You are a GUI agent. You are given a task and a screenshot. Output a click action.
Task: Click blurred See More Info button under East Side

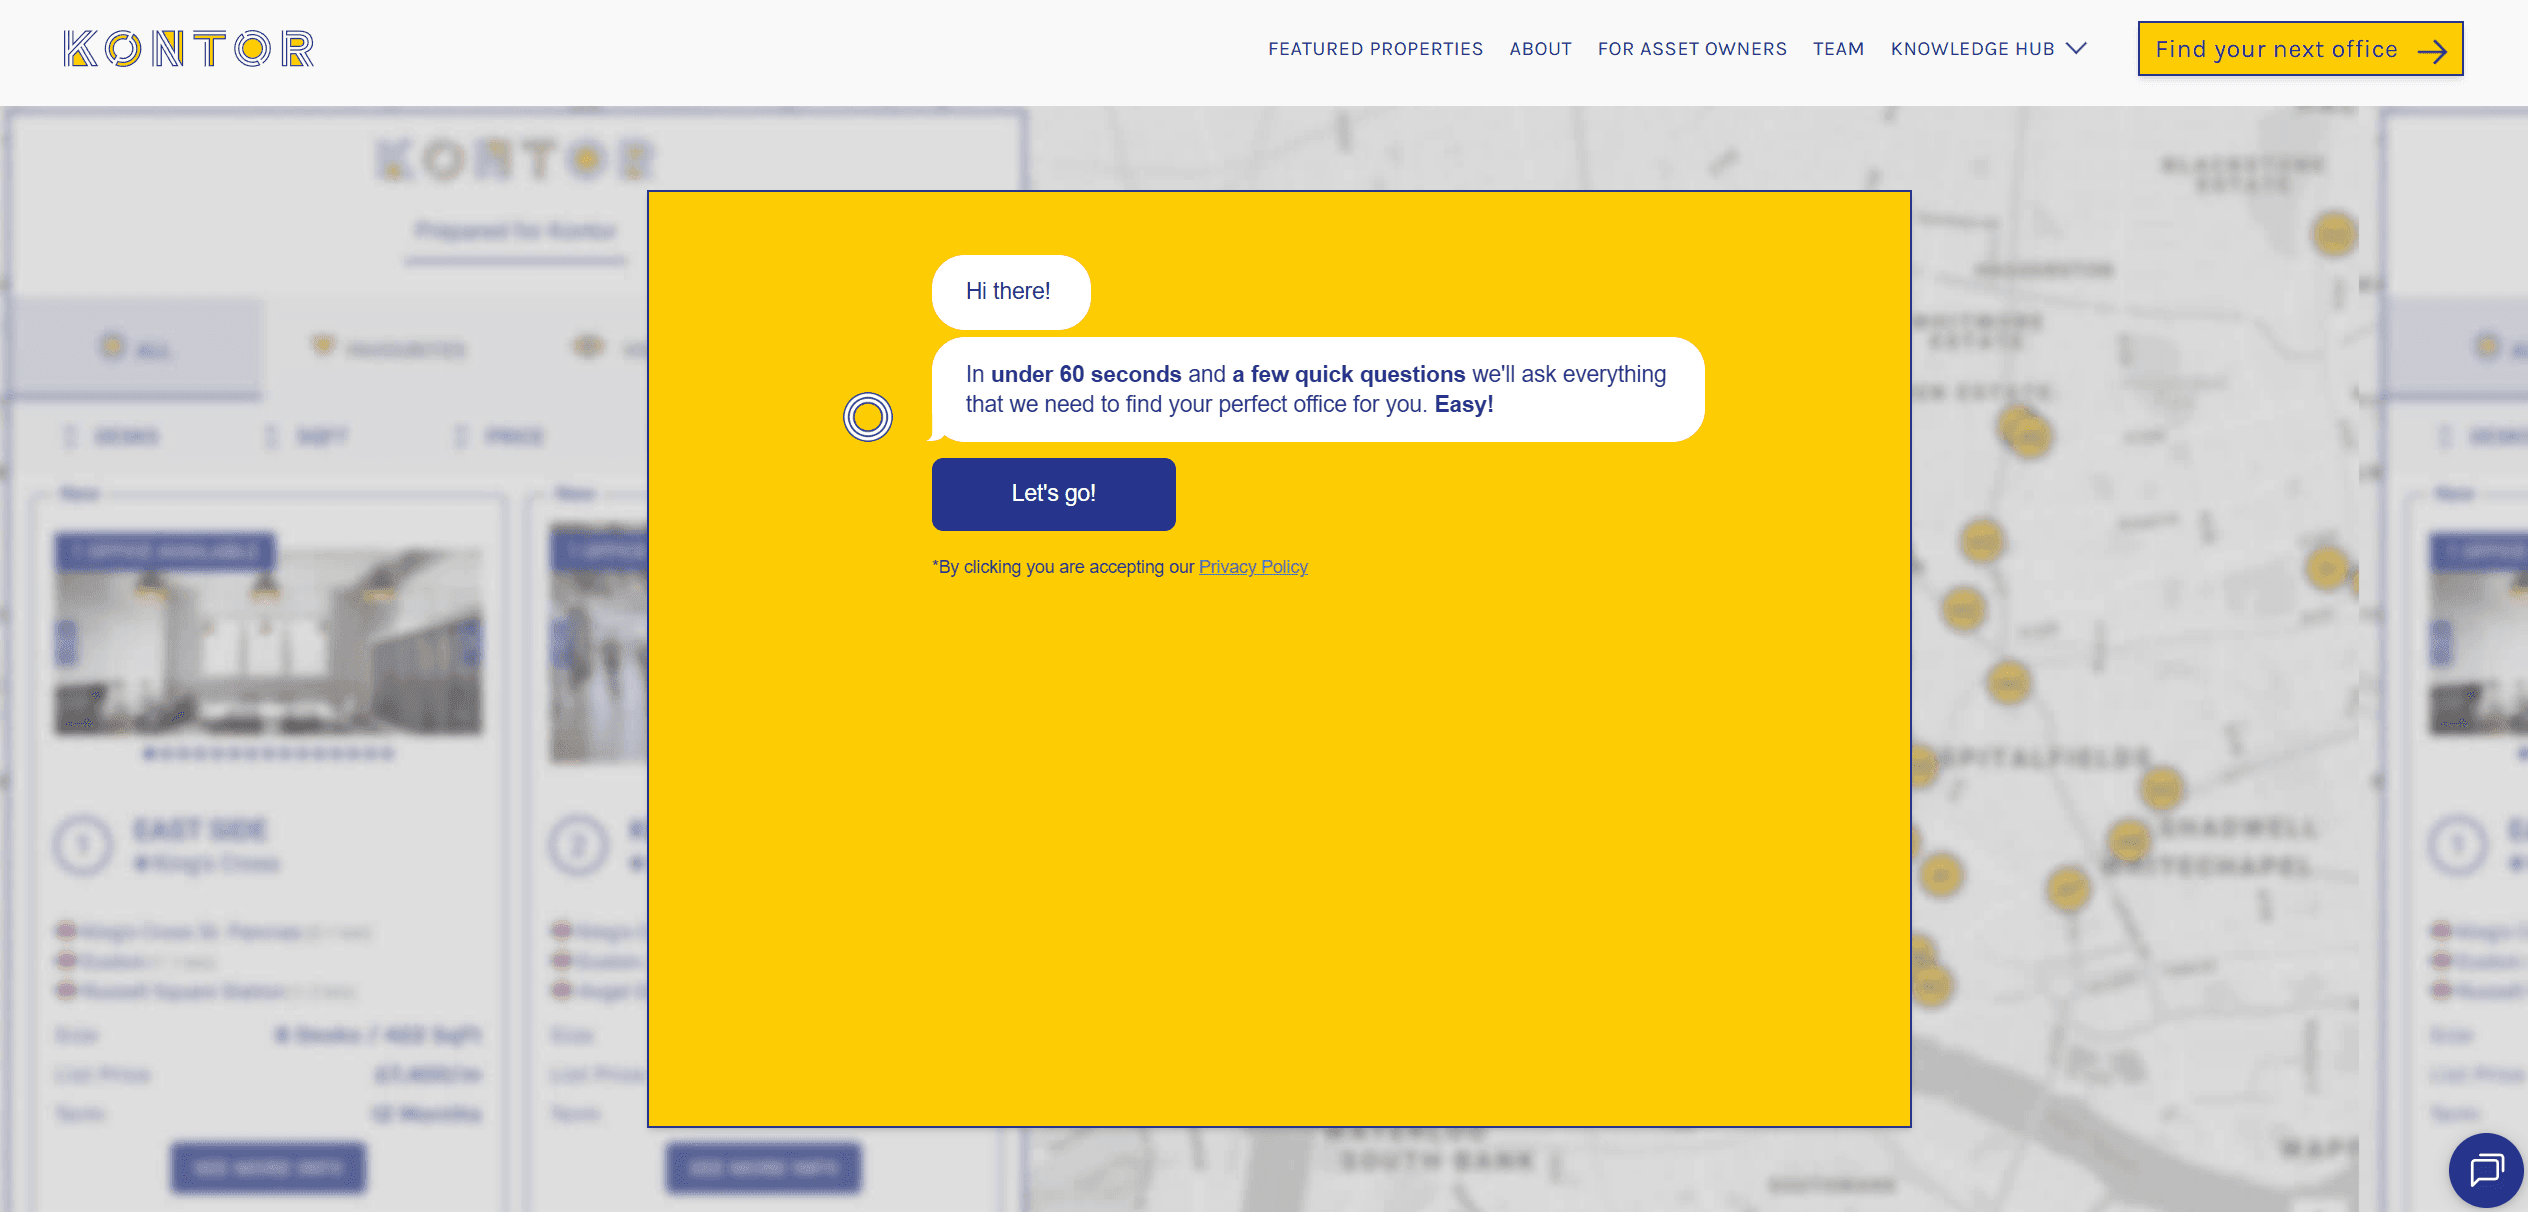tap(268, 1167)
